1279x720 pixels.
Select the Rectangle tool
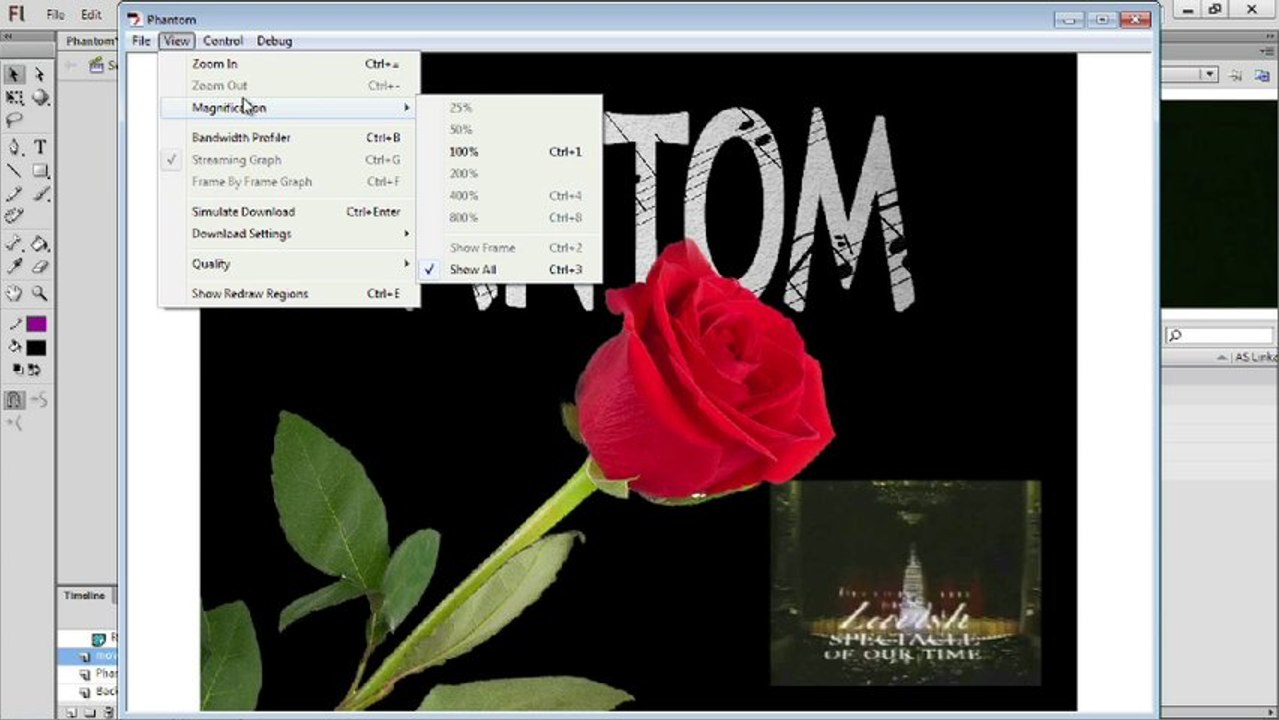[39, 171]
